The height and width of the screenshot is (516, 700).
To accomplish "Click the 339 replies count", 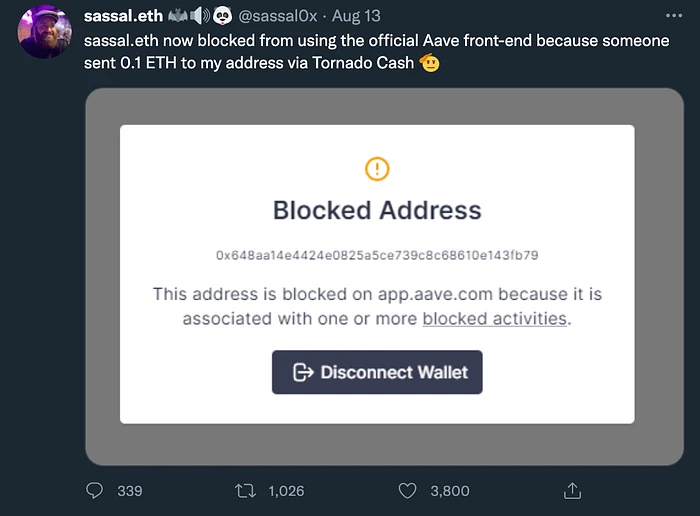I will pos(129,491).
